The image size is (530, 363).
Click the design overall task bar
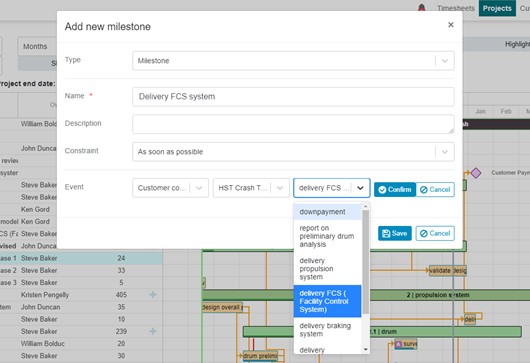pos(222,308)
